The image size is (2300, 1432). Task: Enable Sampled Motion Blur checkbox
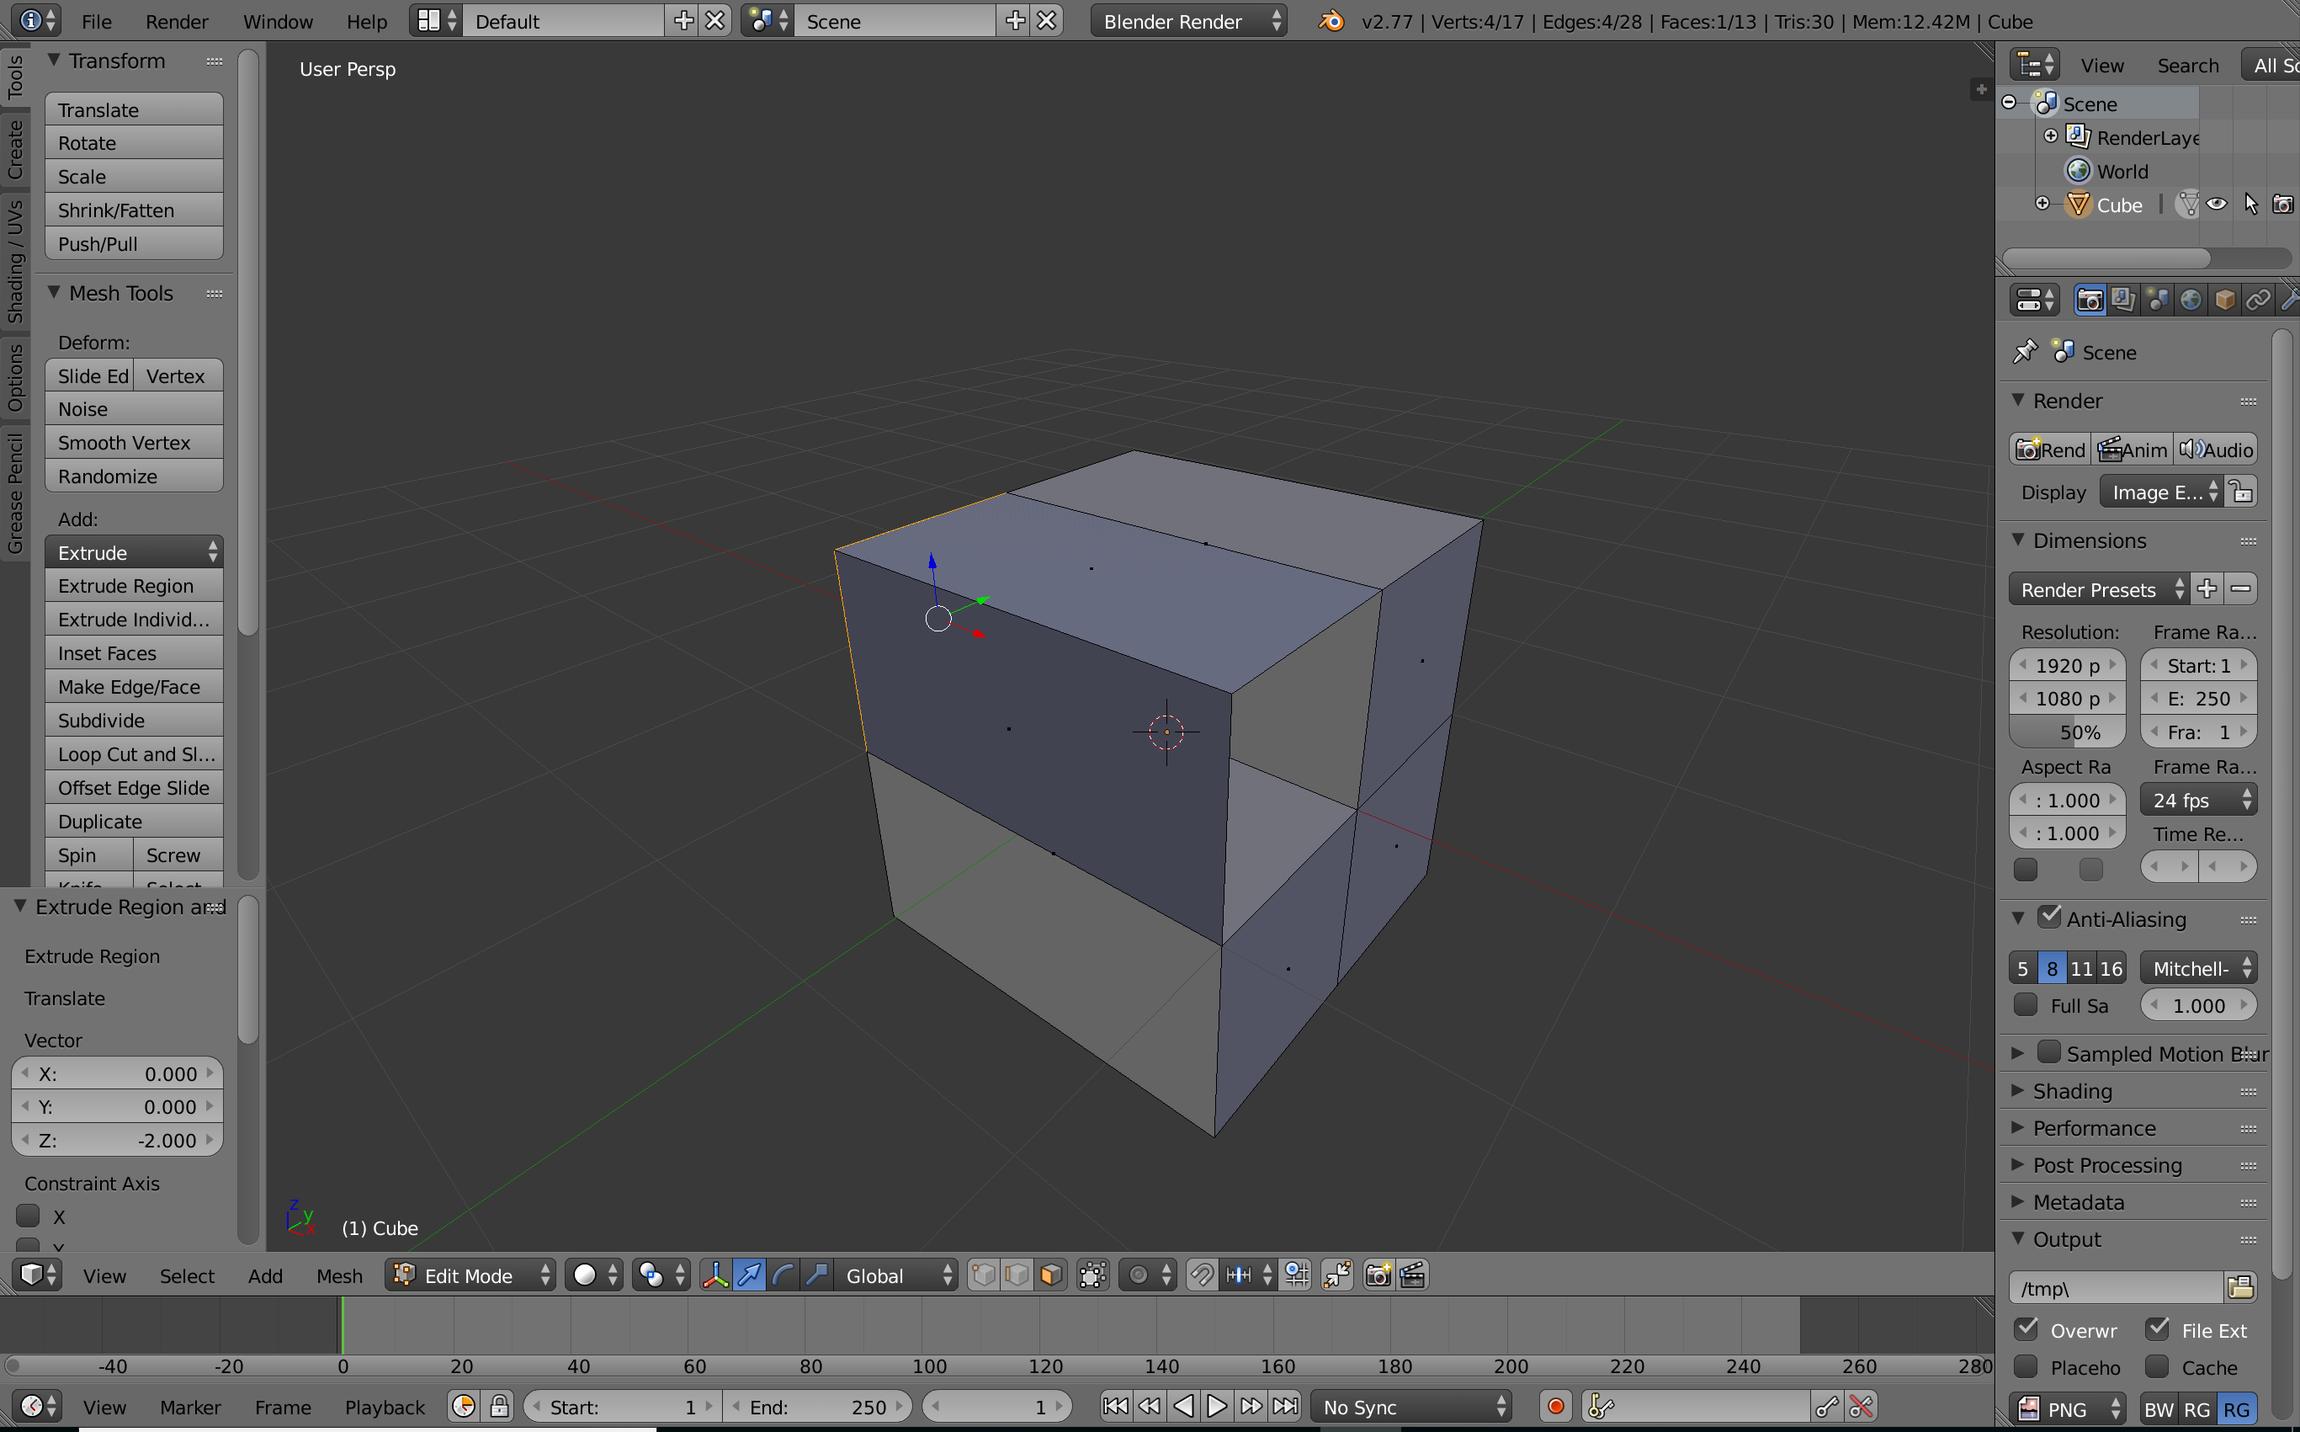[x=2050, y=1052]
